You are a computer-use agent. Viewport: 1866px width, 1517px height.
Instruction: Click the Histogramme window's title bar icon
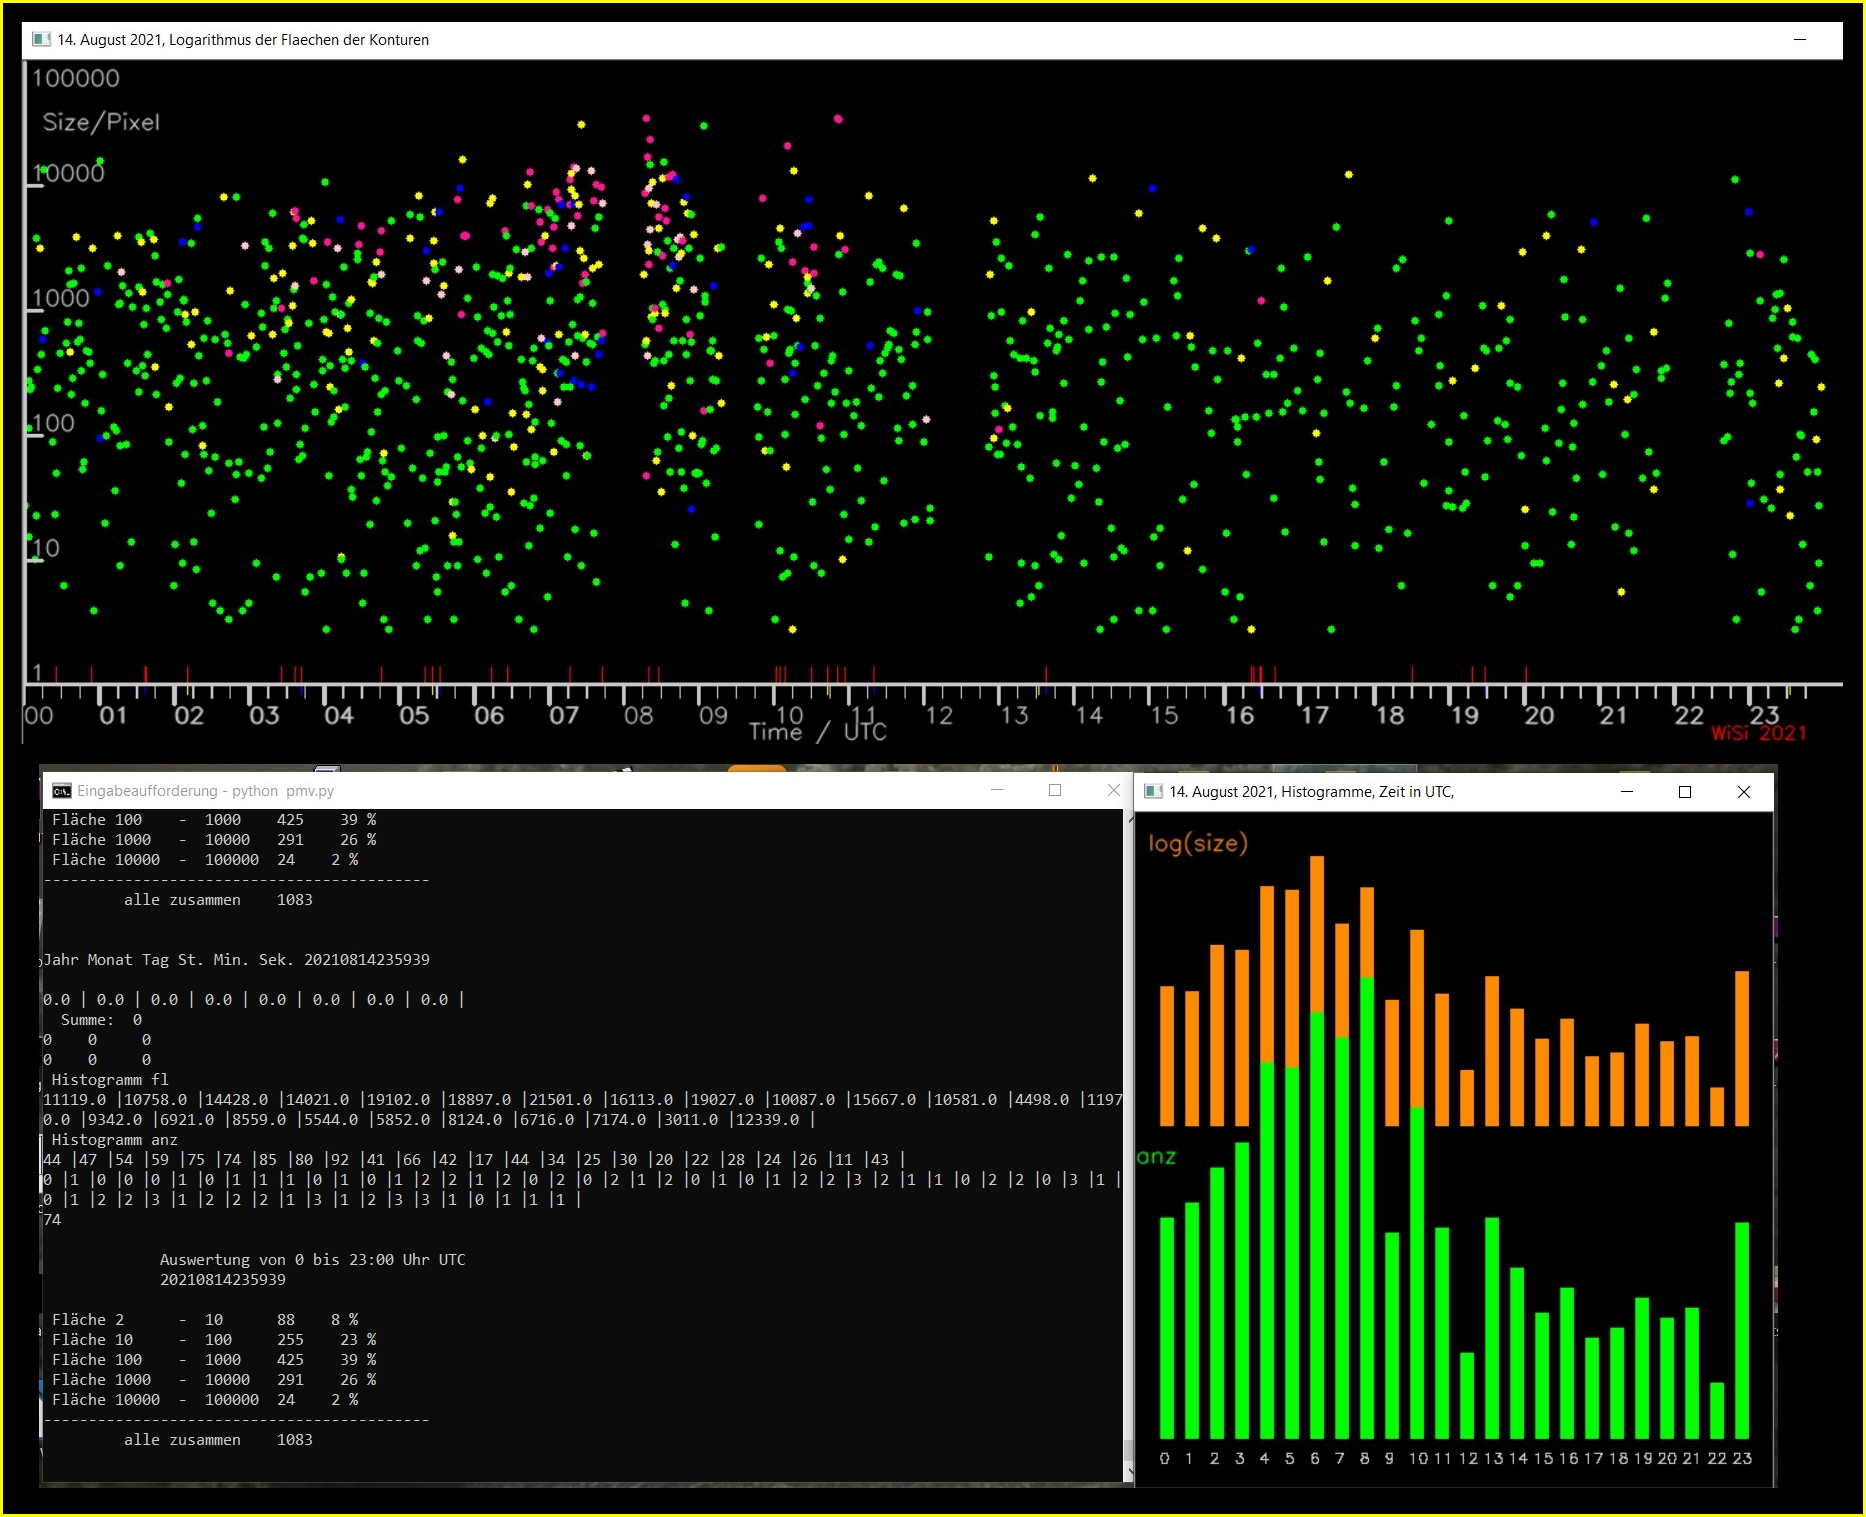[1154, 792]
